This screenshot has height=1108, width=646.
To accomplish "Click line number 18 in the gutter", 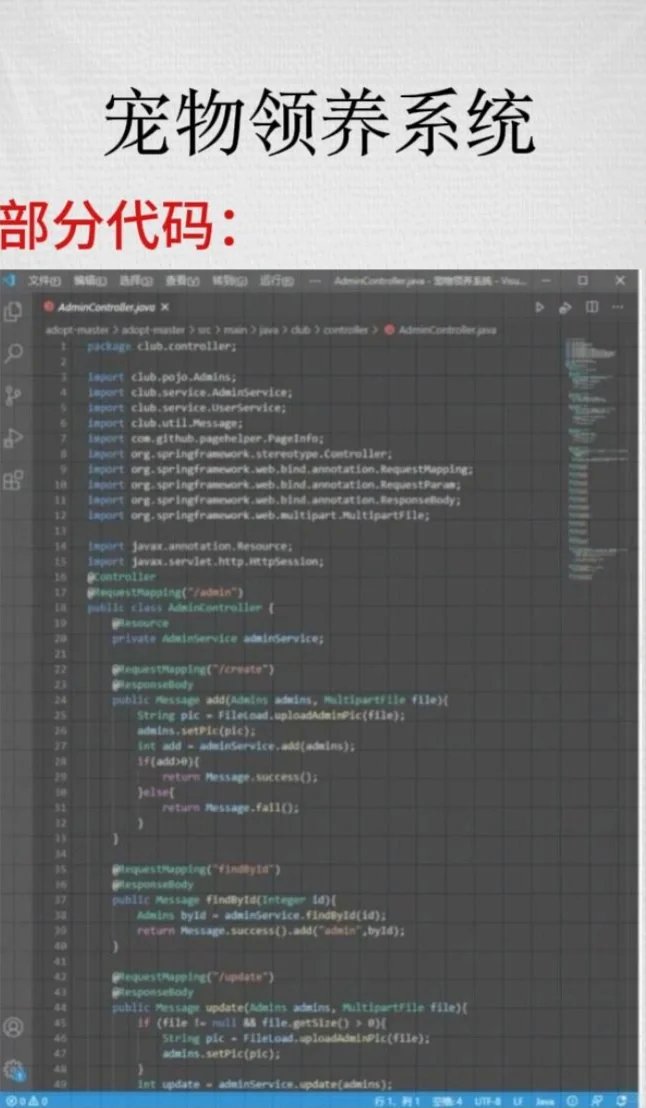I will pos(60,608).
